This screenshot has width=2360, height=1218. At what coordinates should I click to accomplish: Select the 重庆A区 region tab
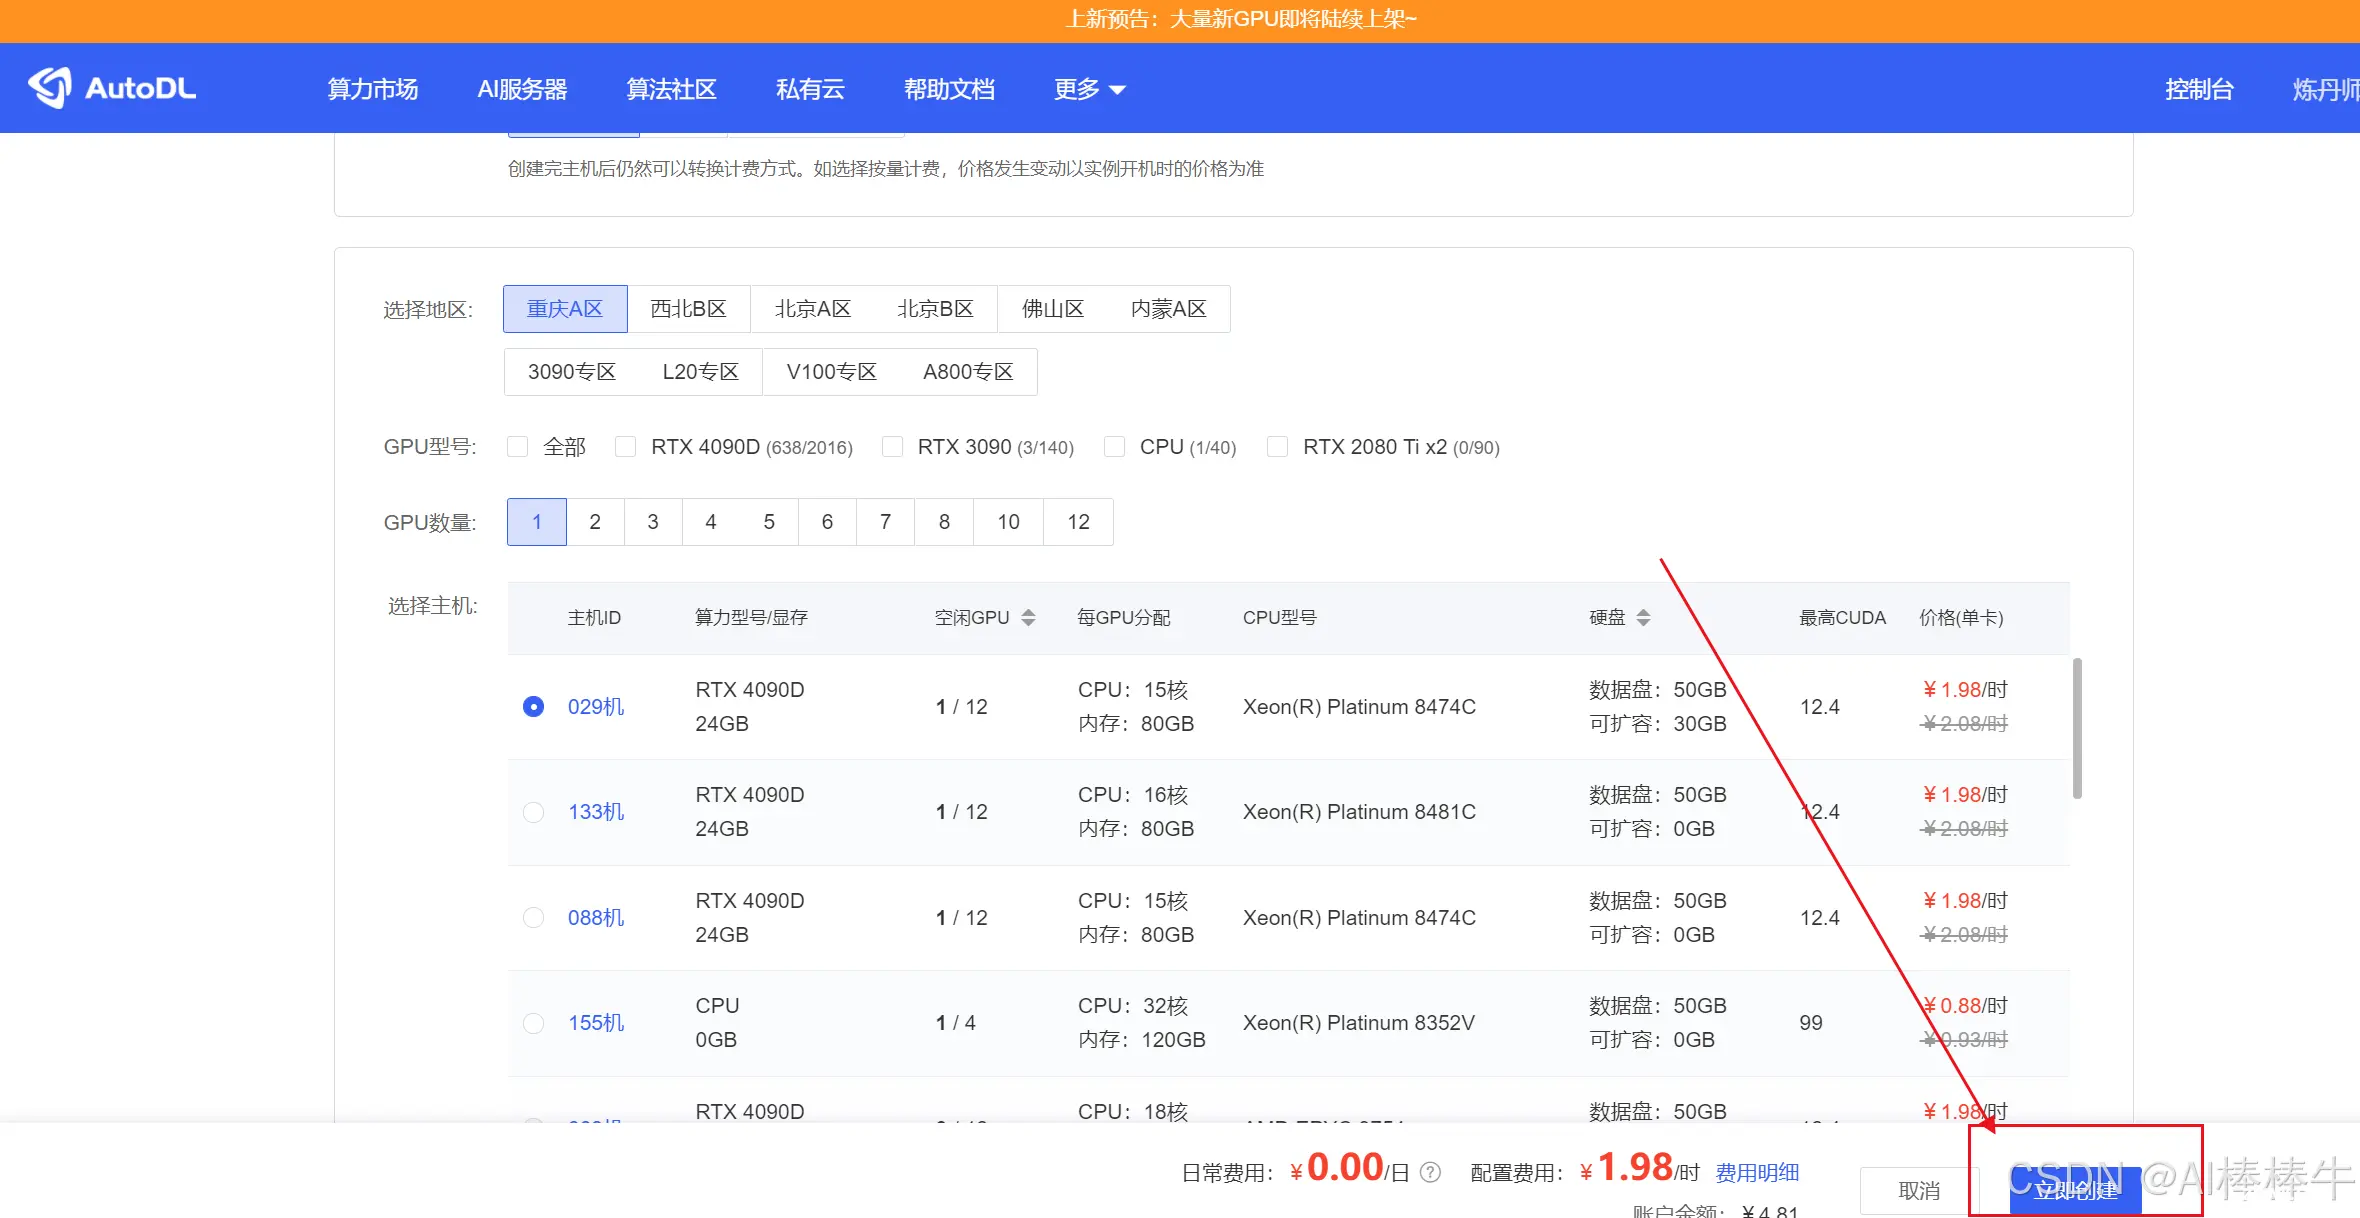565,309
